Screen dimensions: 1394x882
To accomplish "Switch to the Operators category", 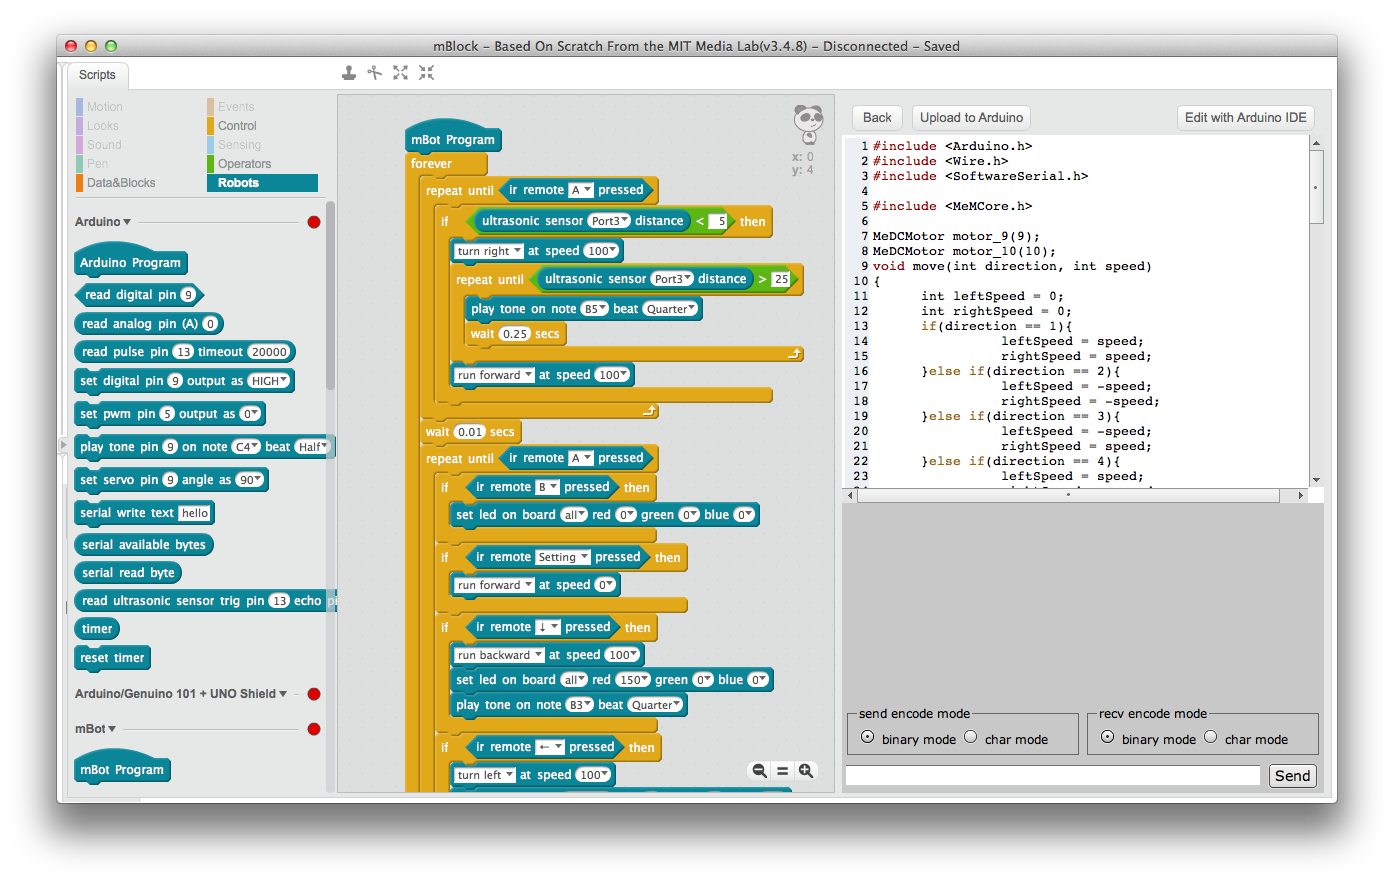I will [x=244, y=164].
